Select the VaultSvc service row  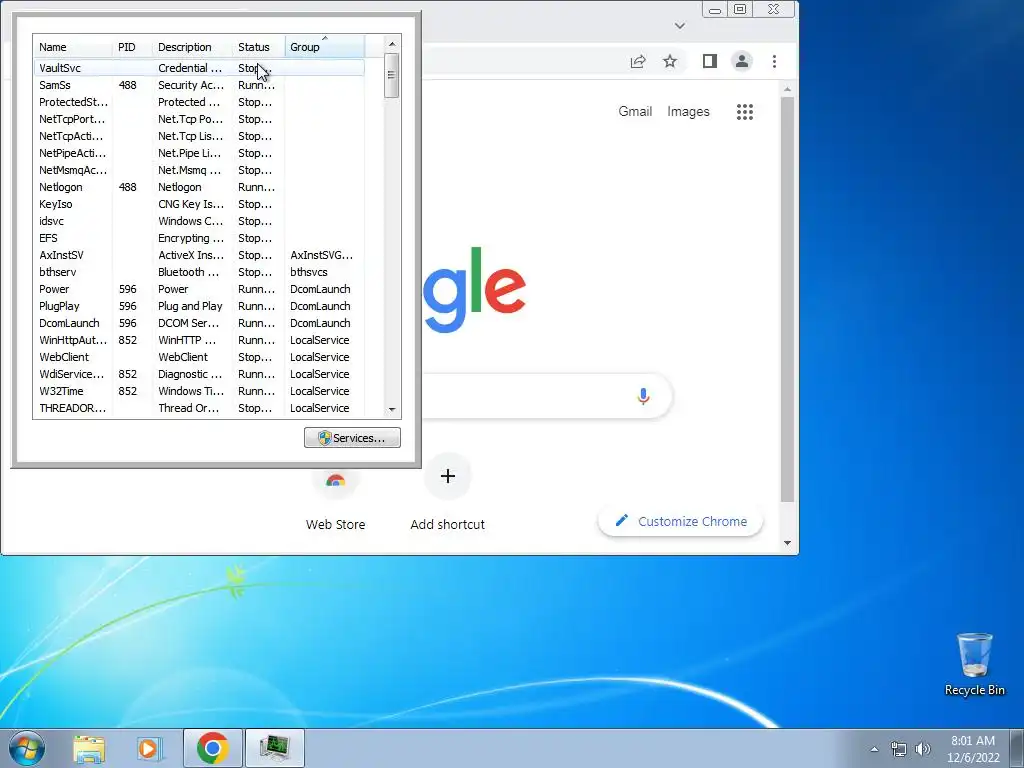tap(199, 68)
